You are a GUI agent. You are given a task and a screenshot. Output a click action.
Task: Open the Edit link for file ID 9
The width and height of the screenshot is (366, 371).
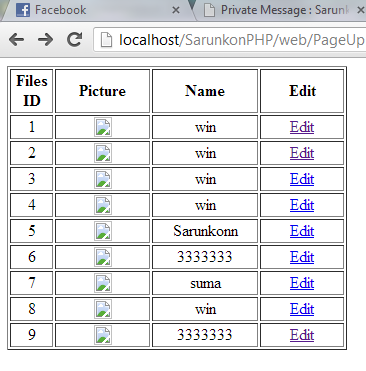pyautogui.click(x=302, y=335)
